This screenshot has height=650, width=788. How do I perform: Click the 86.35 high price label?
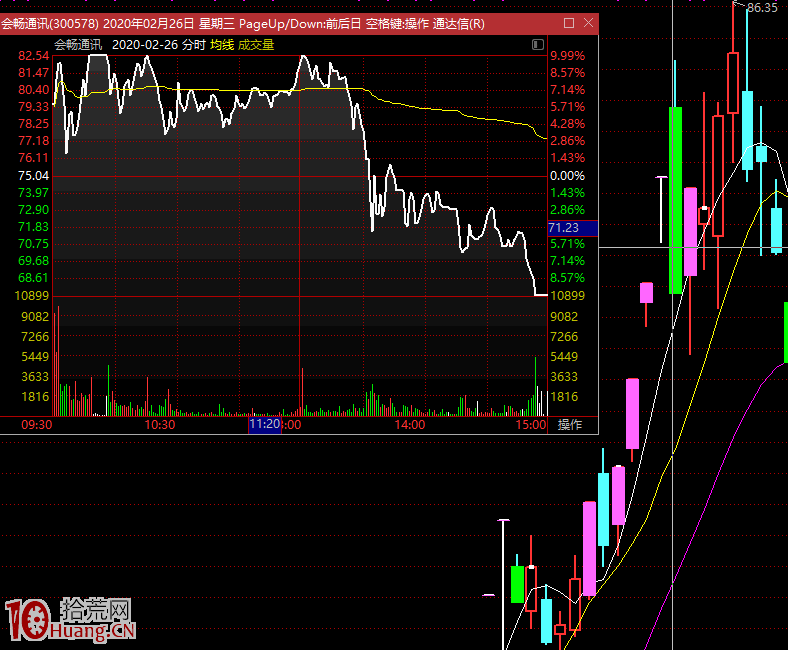762,8
